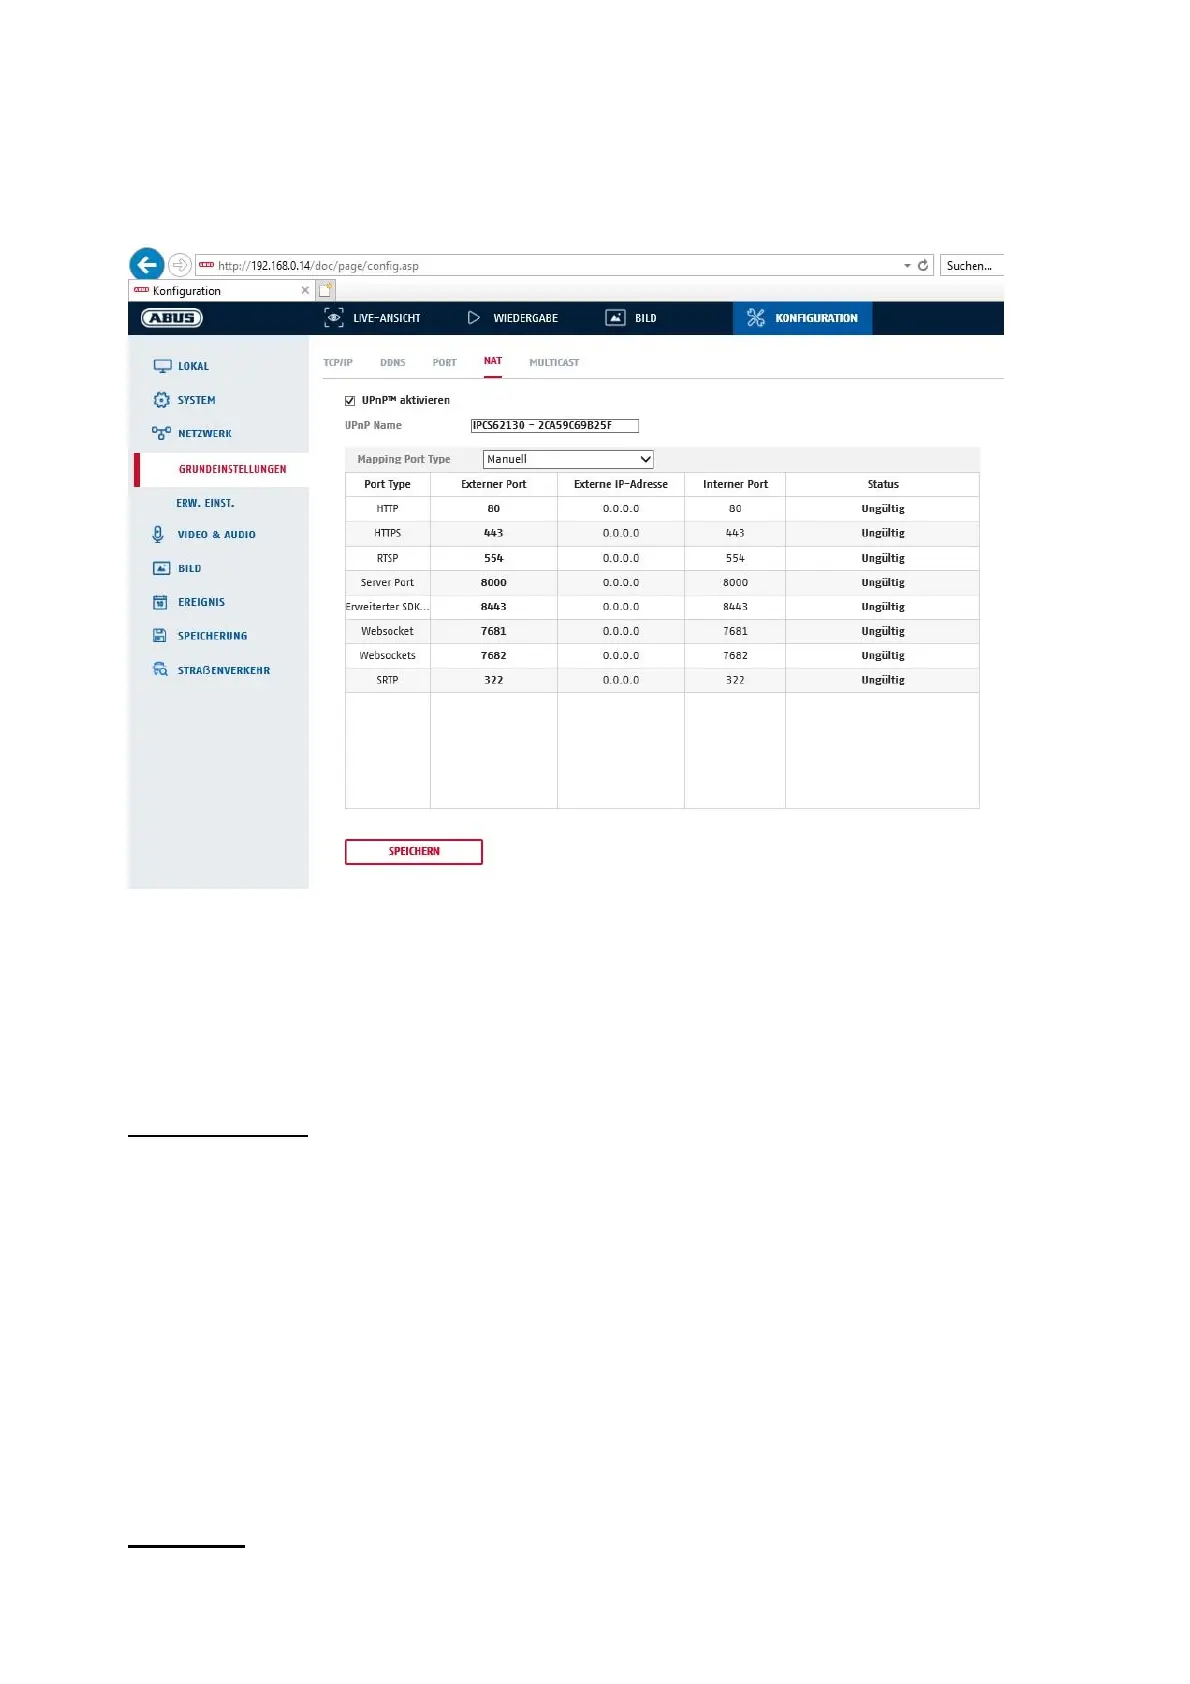Image resolution: width=1190 pixels, height=1684 pixels.
Task: Click the Konfiguration wrench icon
Action: [x=756, y=318]
